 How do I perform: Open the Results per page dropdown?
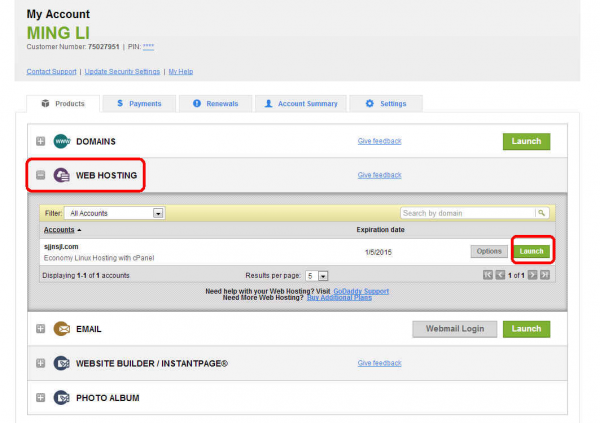323,275
